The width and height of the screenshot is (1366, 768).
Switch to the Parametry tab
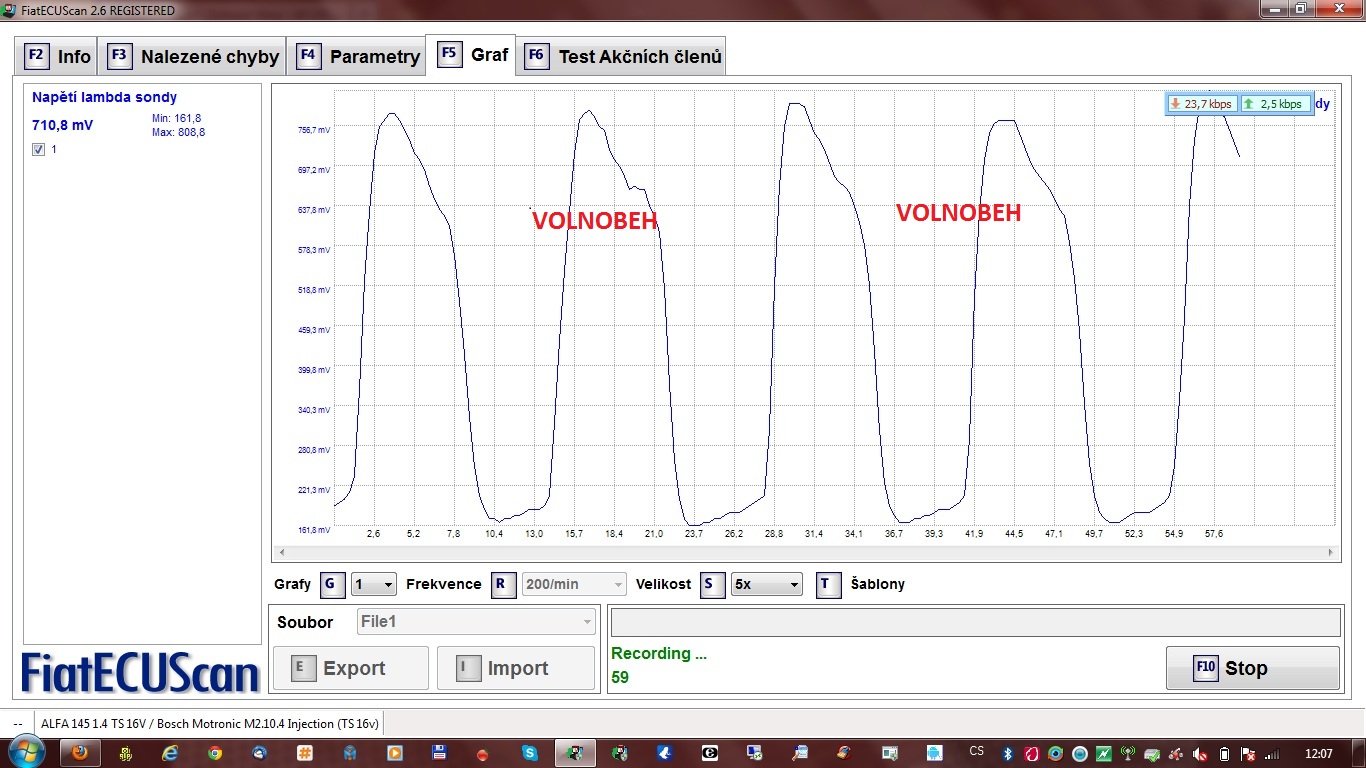(x=357, y=56)
